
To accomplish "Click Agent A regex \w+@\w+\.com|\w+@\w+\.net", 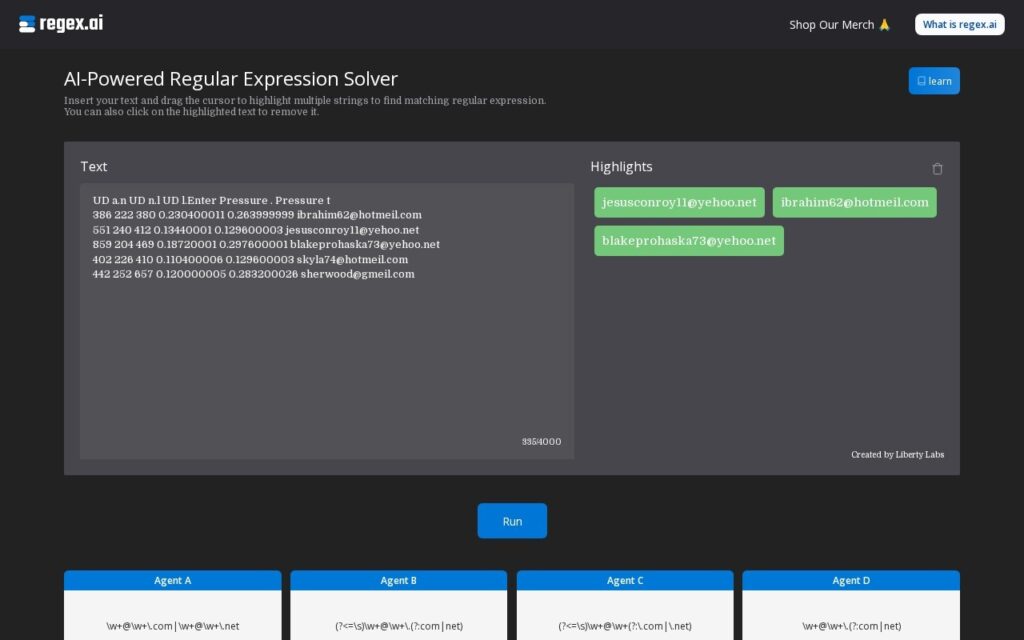I will click(172, 626).
